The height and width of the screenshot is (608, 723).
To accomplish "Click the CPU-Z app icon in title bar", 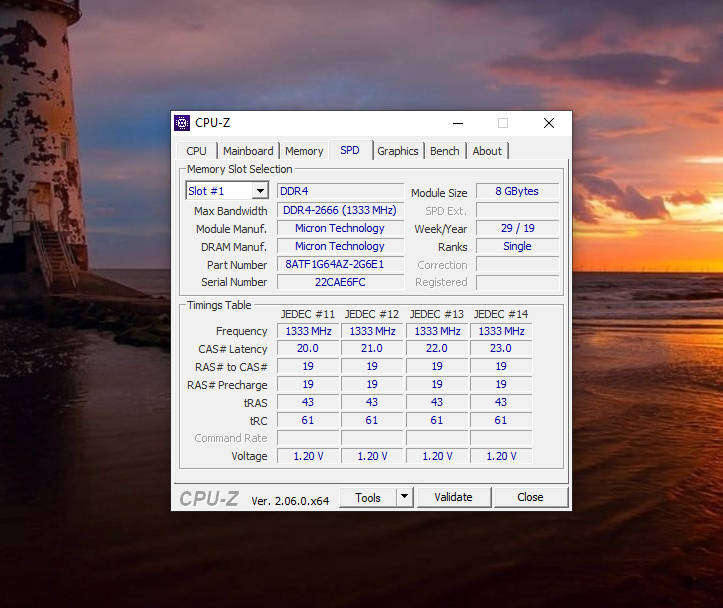I will 182,123.
